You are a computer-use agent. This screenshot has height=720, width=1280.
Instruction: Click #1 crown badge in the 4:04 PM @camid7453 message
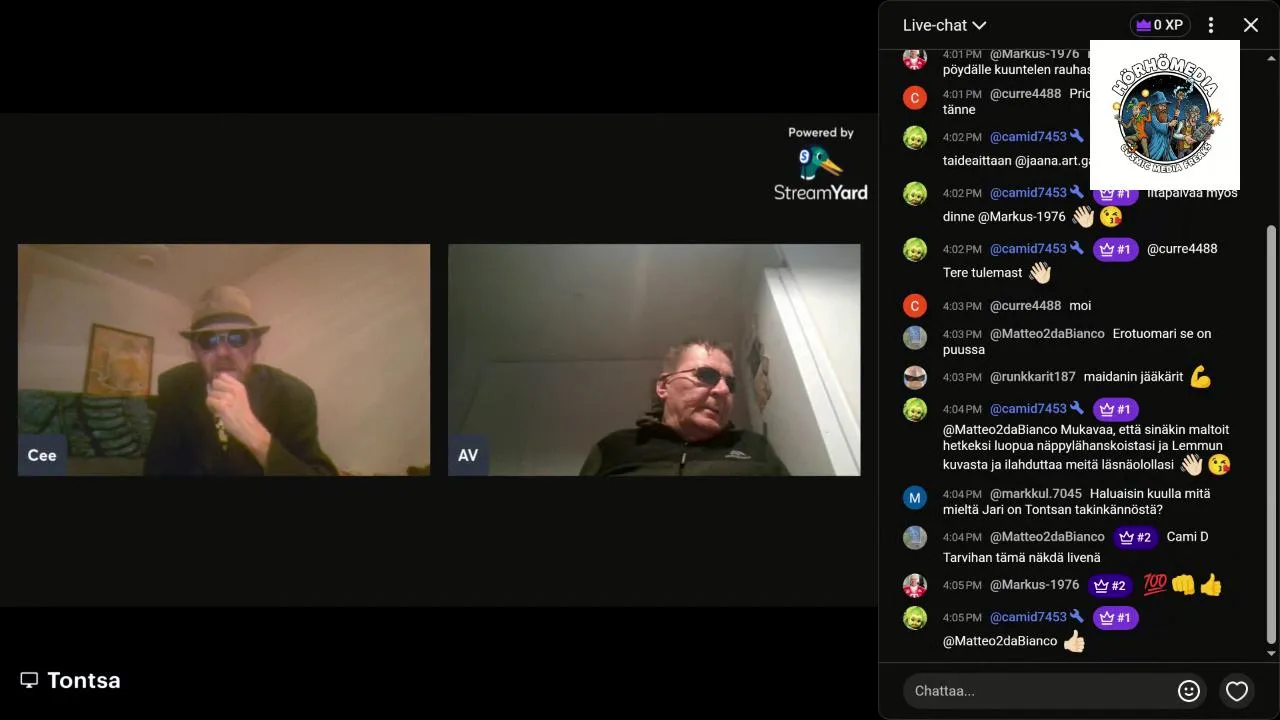1115,409
